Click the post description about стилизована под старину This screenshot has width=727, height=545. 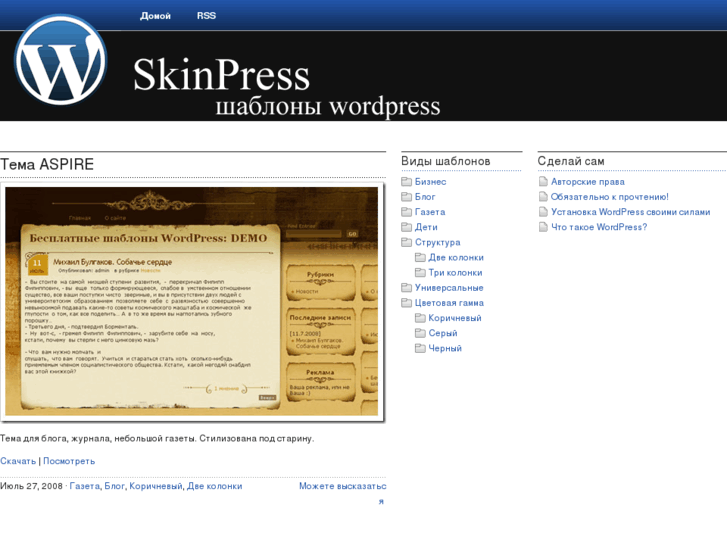click(157, 438)
